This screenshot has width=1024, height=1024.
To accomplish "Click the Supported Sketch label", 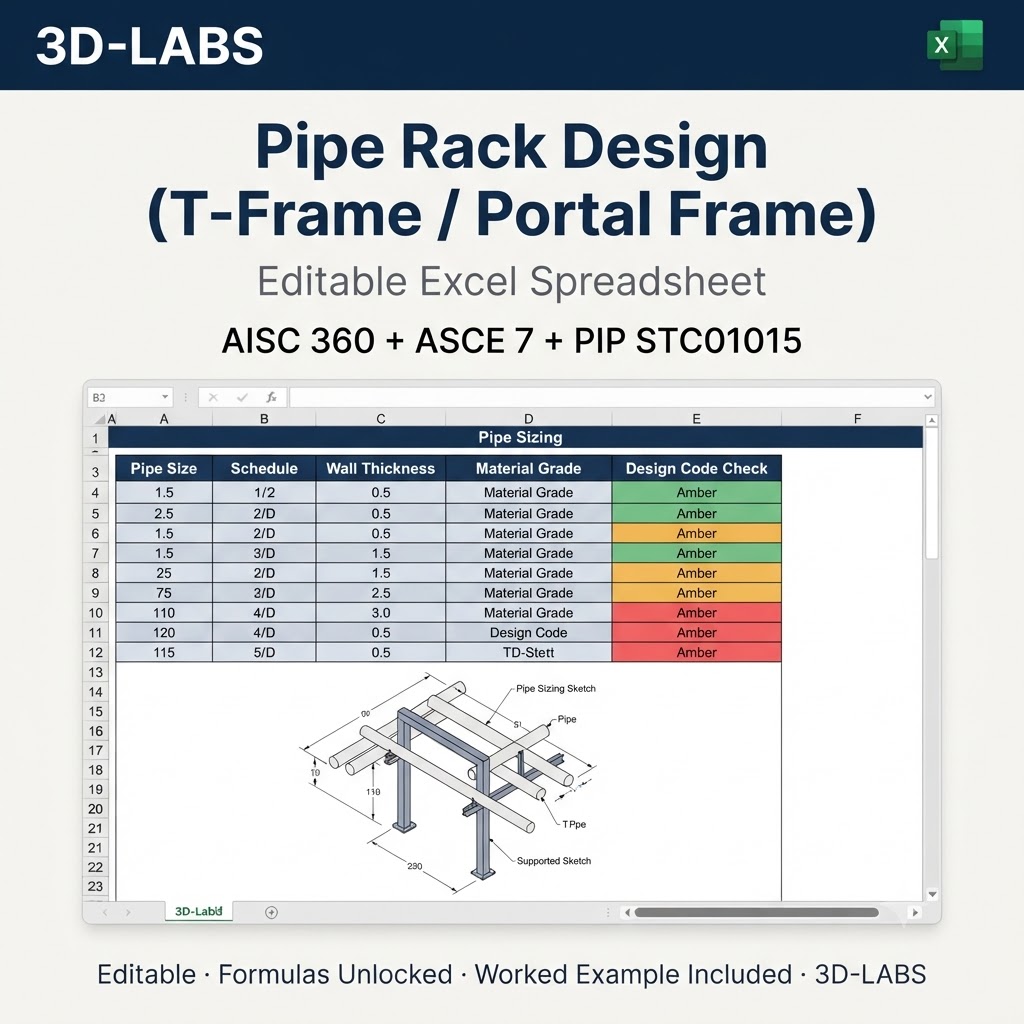I will coord(554,861).
